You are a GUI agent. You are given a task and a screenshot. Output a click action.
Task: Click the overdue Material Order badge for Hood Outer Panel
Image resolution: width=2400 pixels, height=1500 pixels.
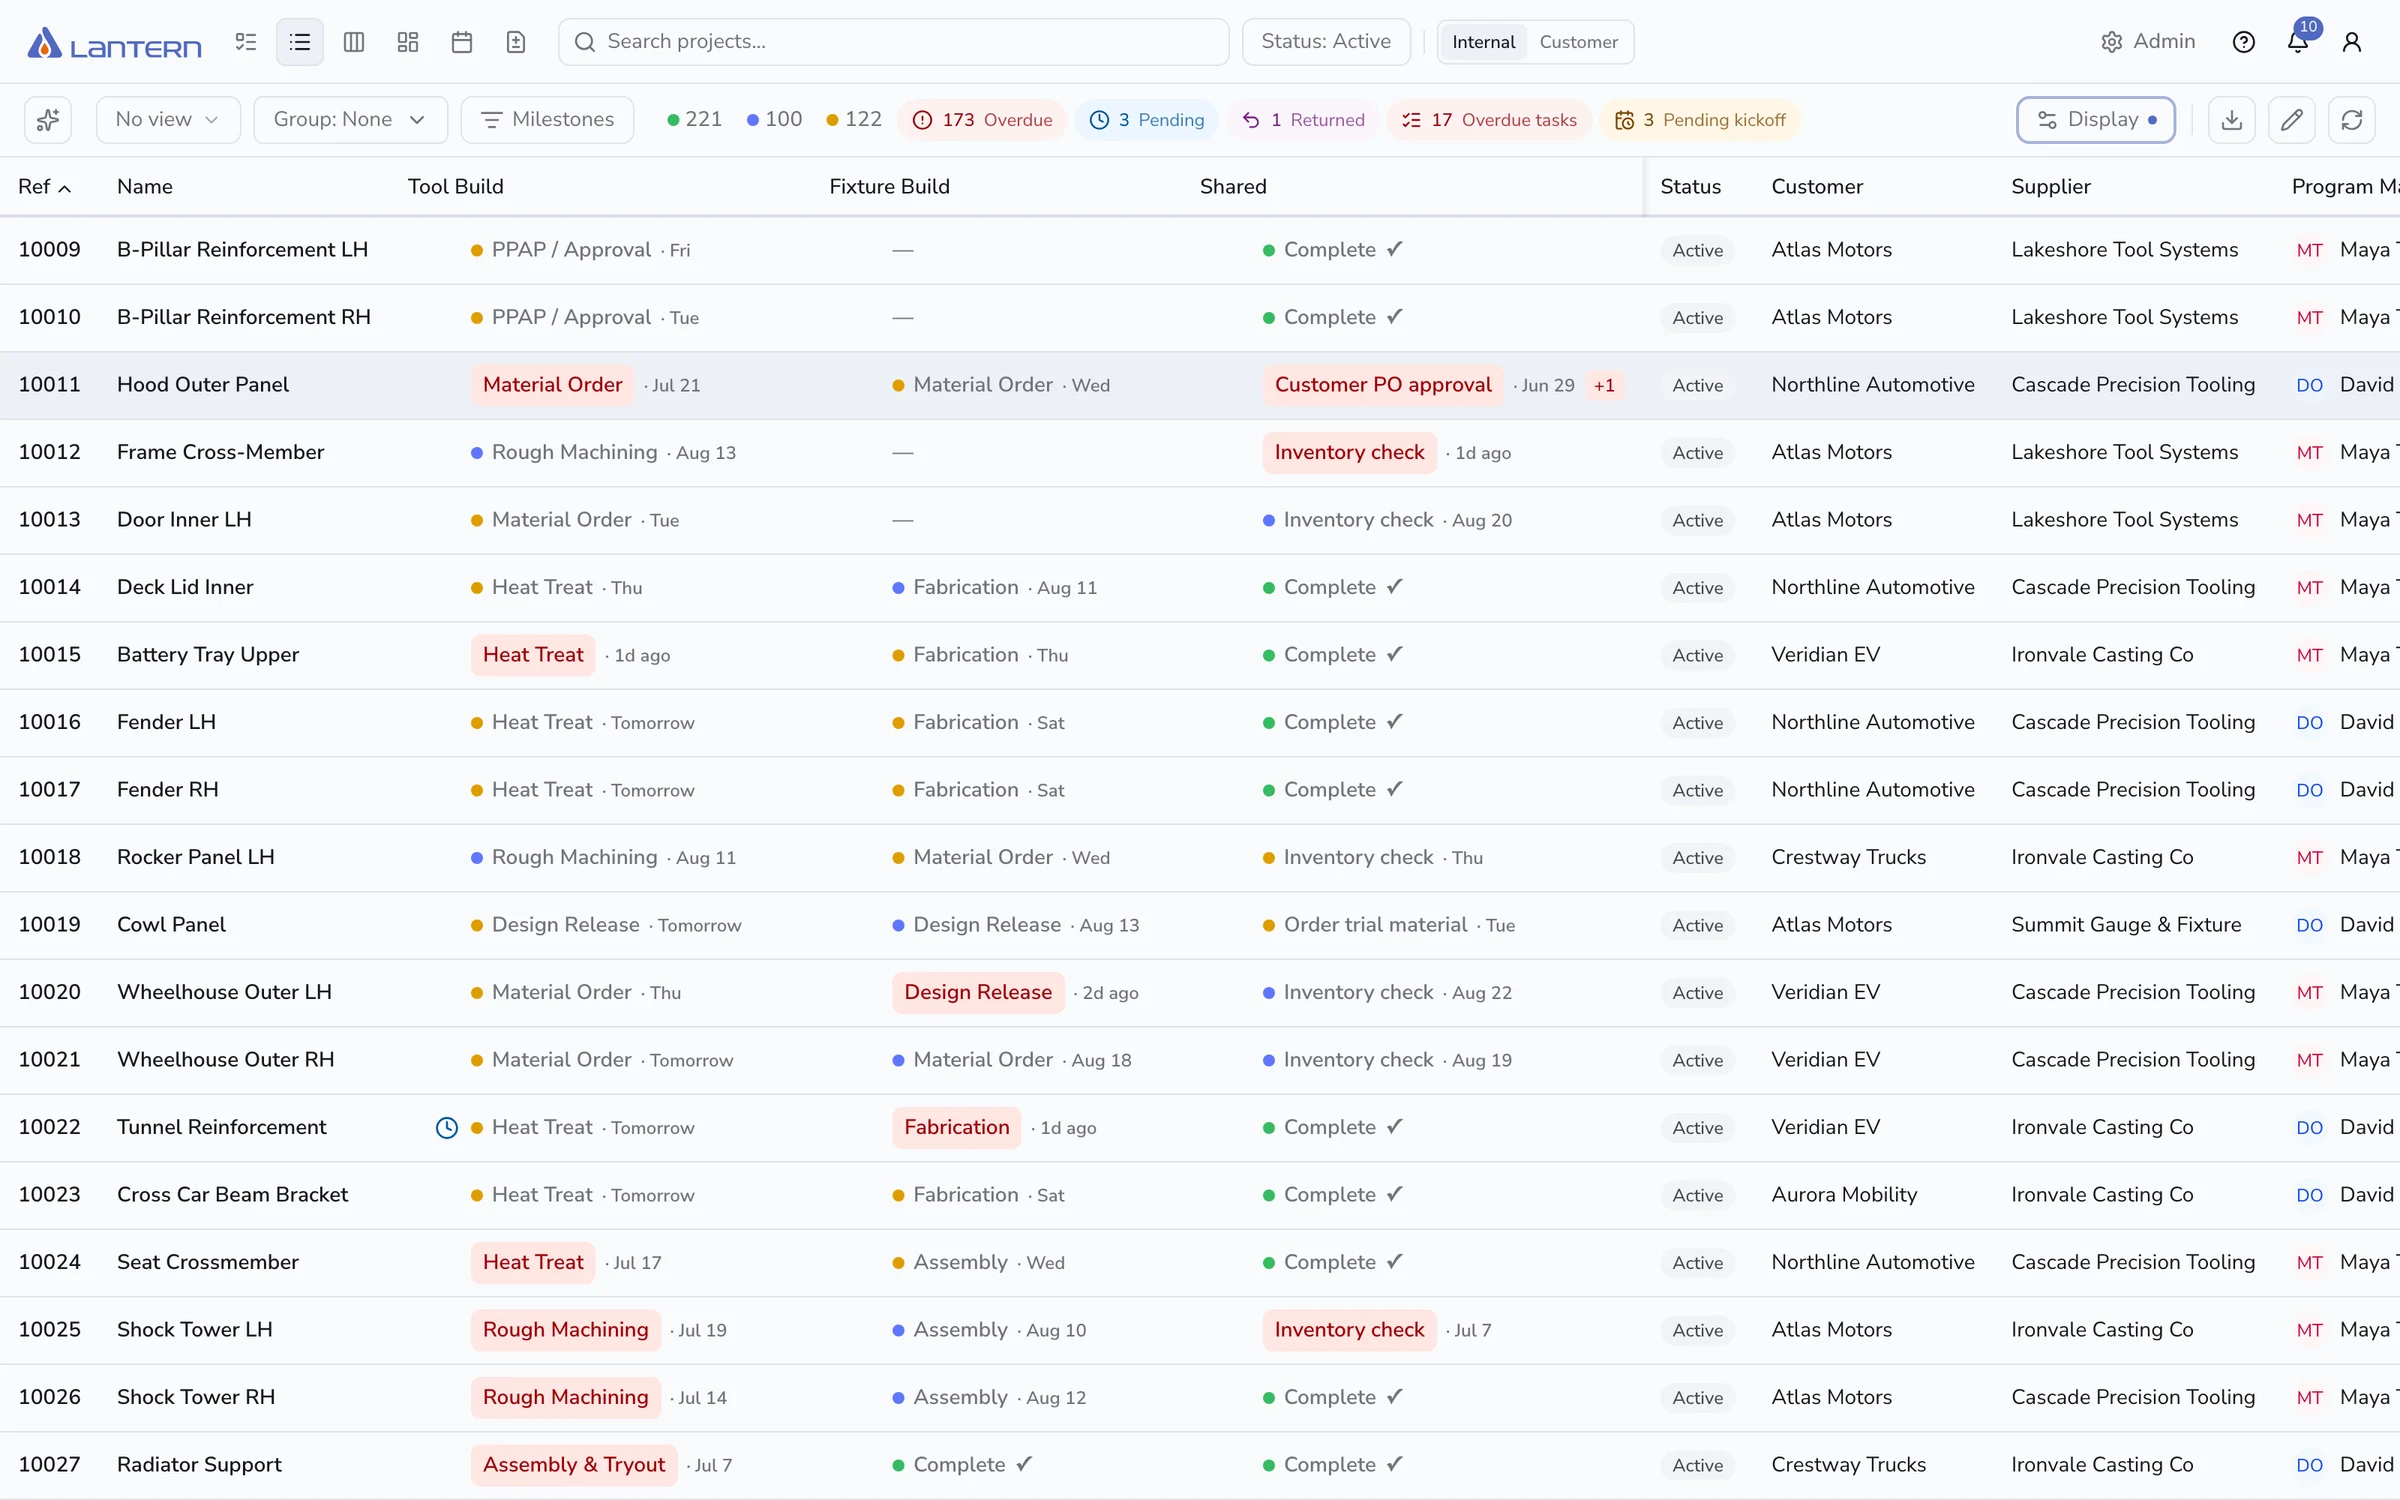click(x=552, y=385)
